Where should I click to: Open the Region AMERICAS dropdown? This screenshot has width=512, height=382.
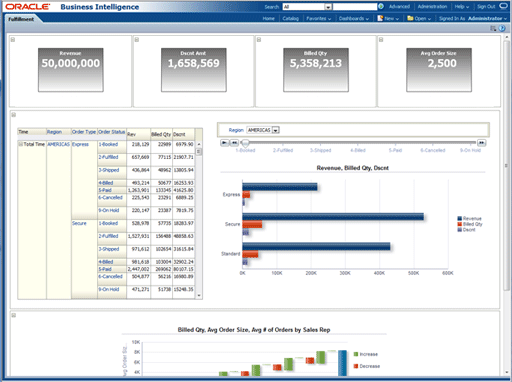(x=276, y=130)
